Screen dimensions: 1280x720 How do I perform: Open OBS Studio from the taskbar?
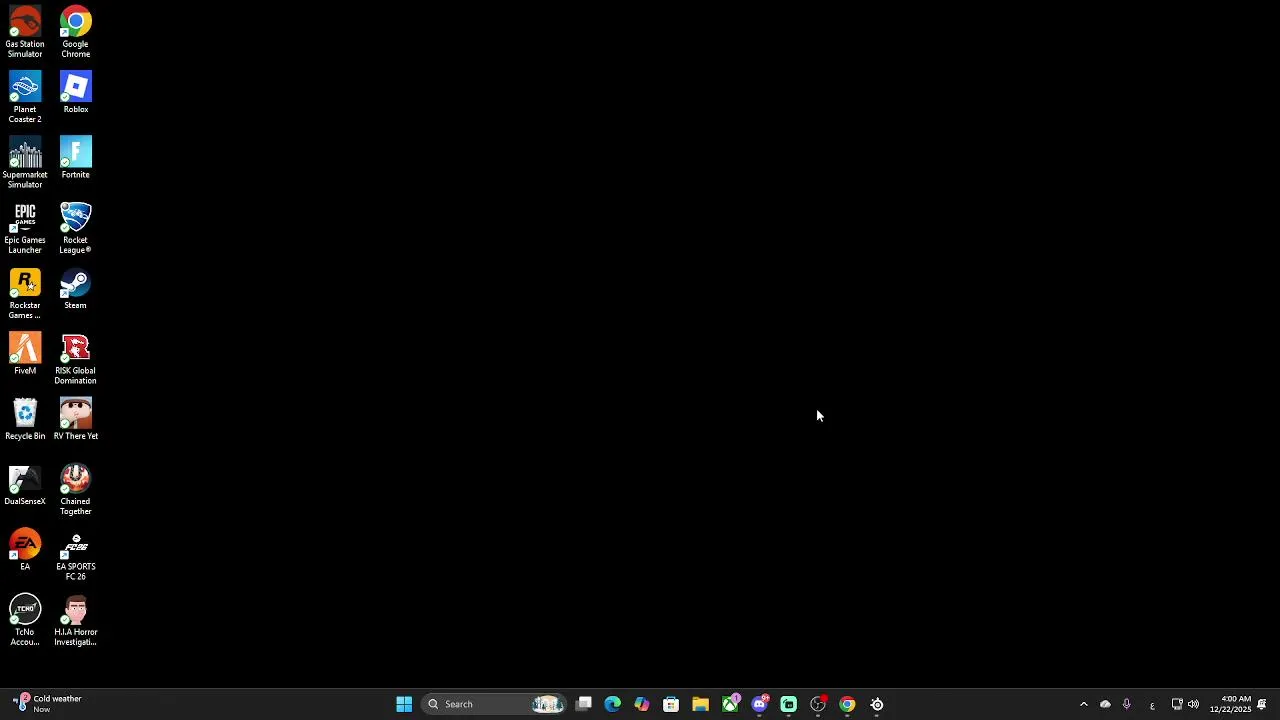(818, 704)
